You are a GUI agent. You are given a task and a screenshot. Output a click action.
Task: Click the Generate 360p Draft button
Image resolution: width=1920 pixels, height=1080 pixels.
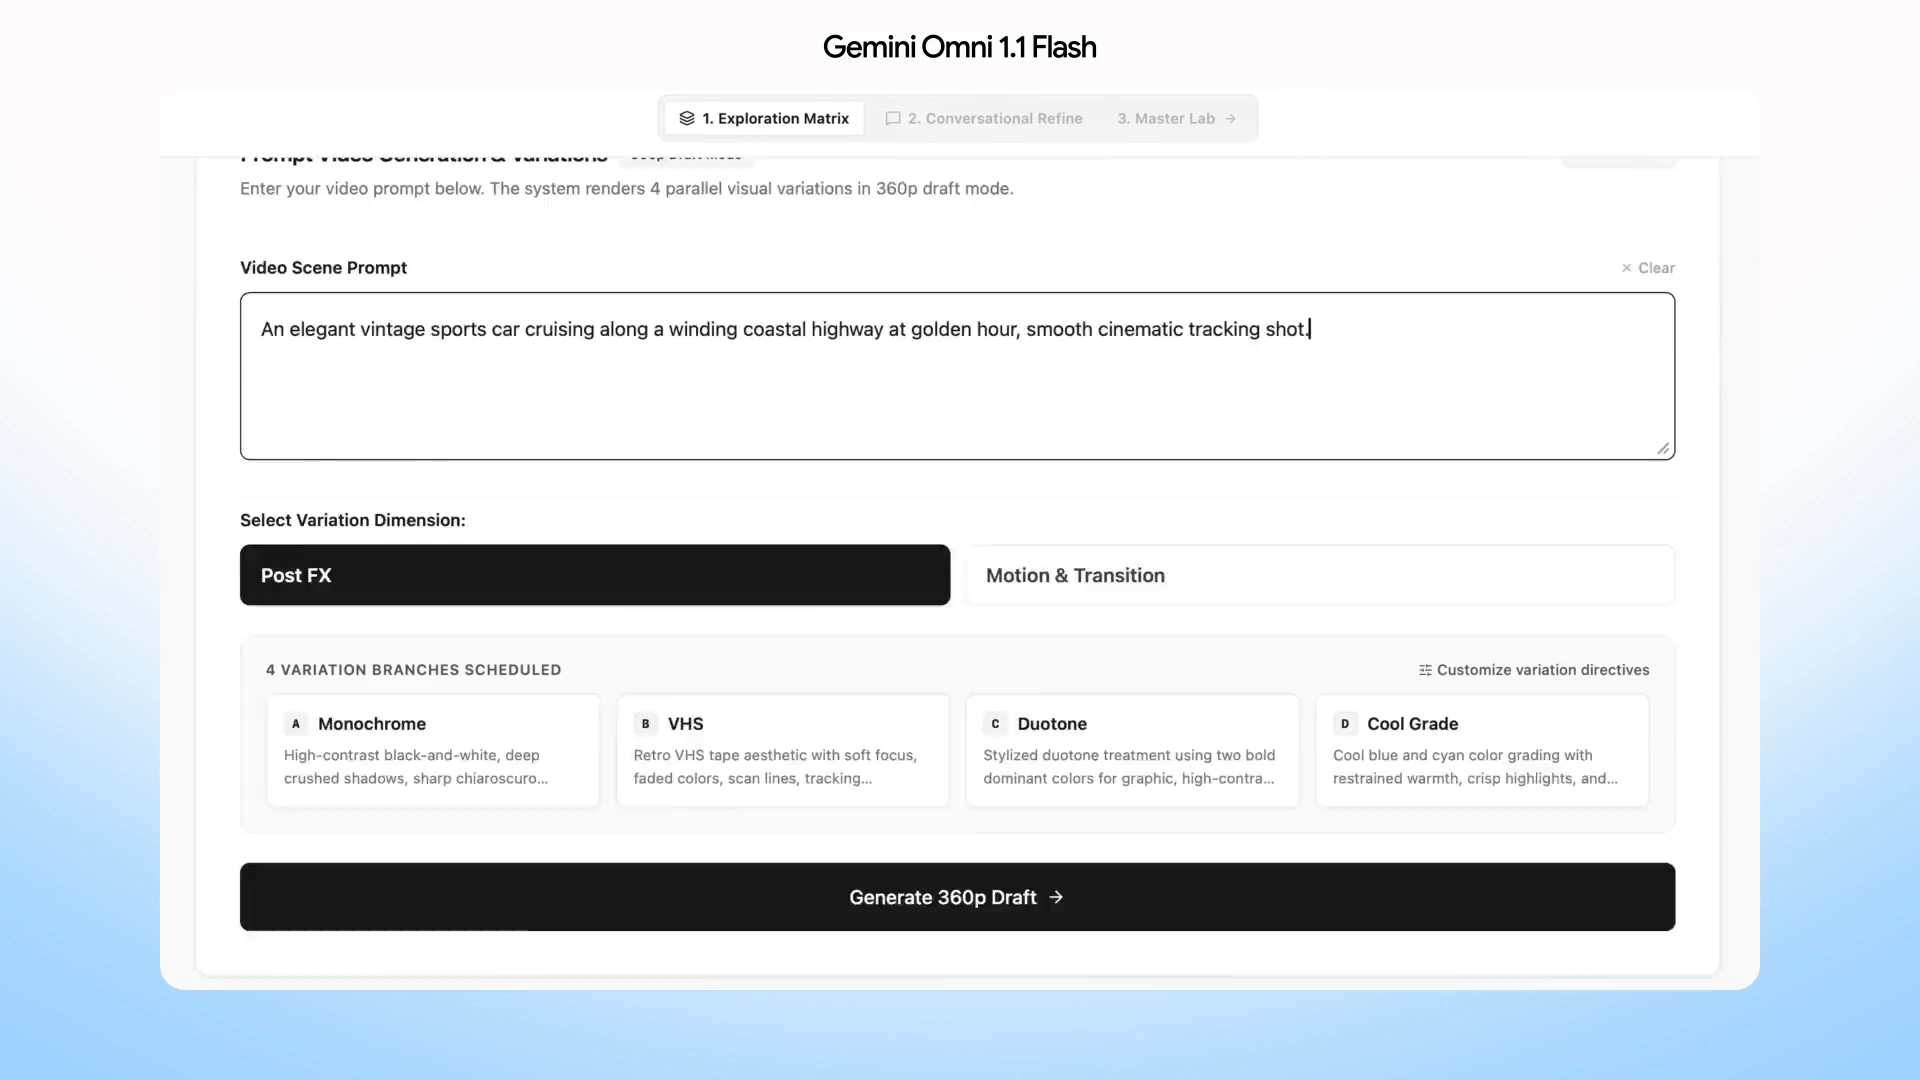[958, 897]
